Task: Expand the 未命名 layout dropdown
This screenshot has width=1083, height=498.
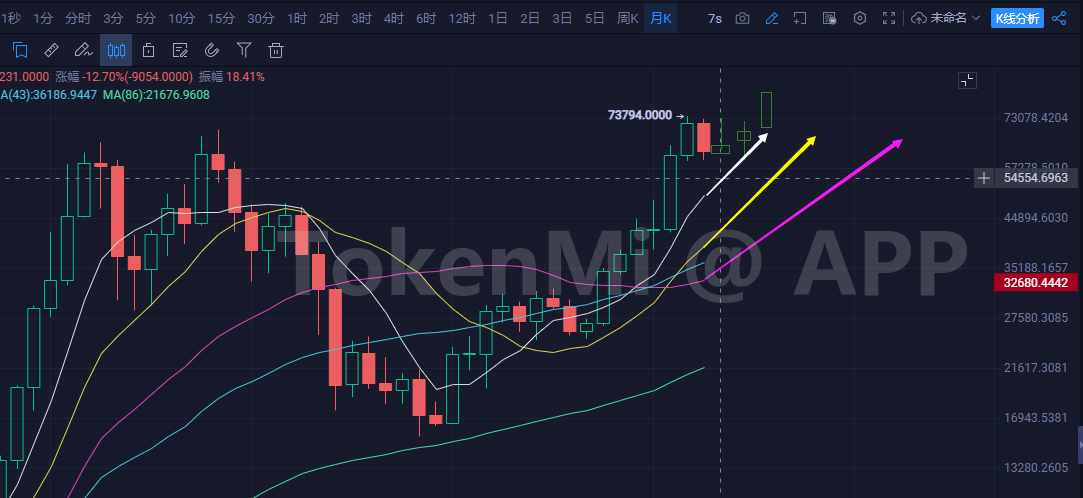Action: click(945, 18)
